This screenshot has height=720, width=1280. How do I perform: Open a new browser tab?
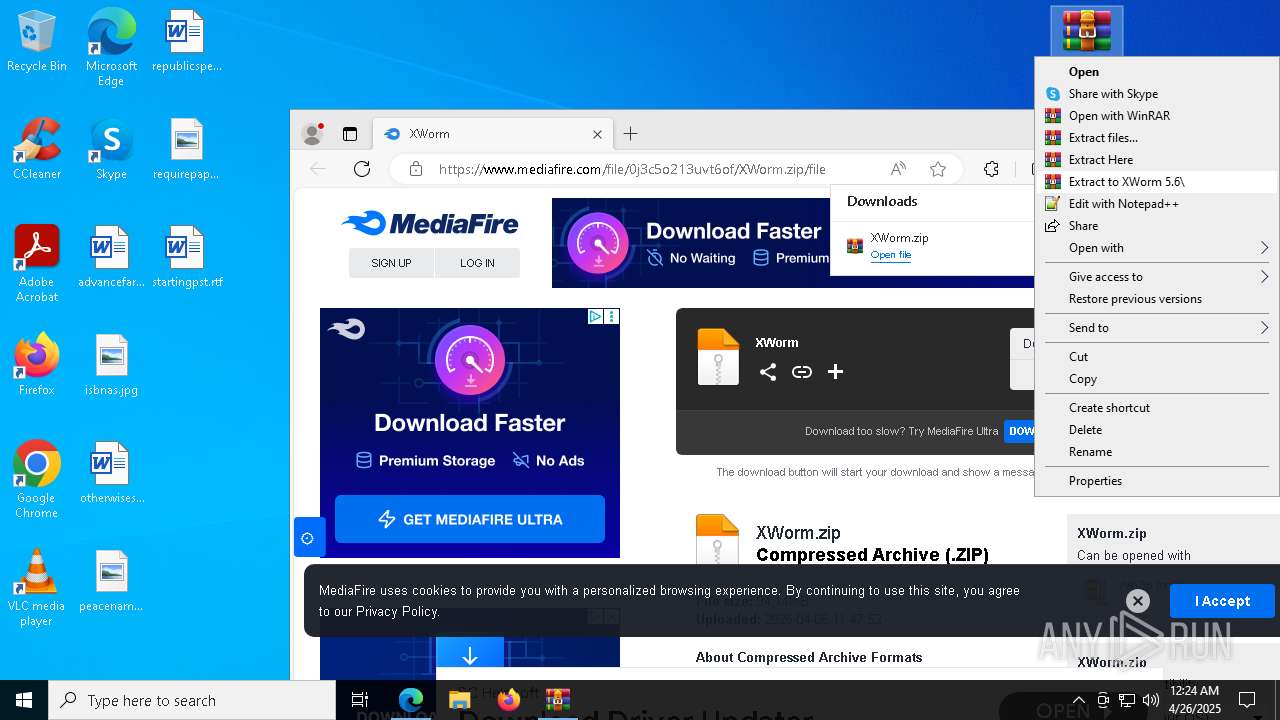coord(631,134)
